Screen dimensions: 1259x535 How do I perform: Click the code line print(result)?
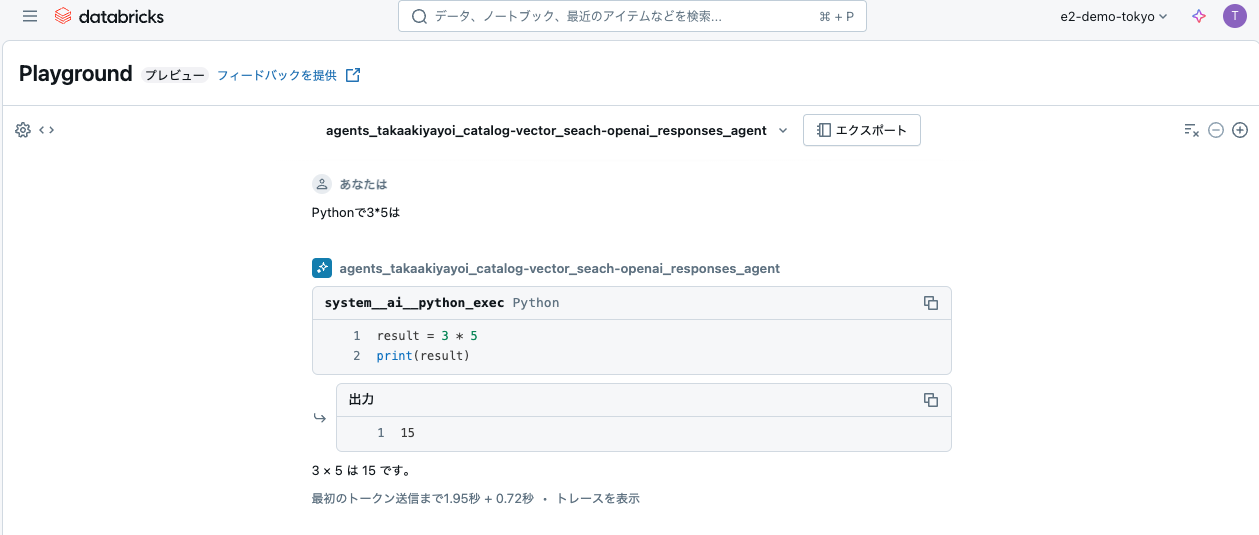pyautogui.click(x=423, y=356)
